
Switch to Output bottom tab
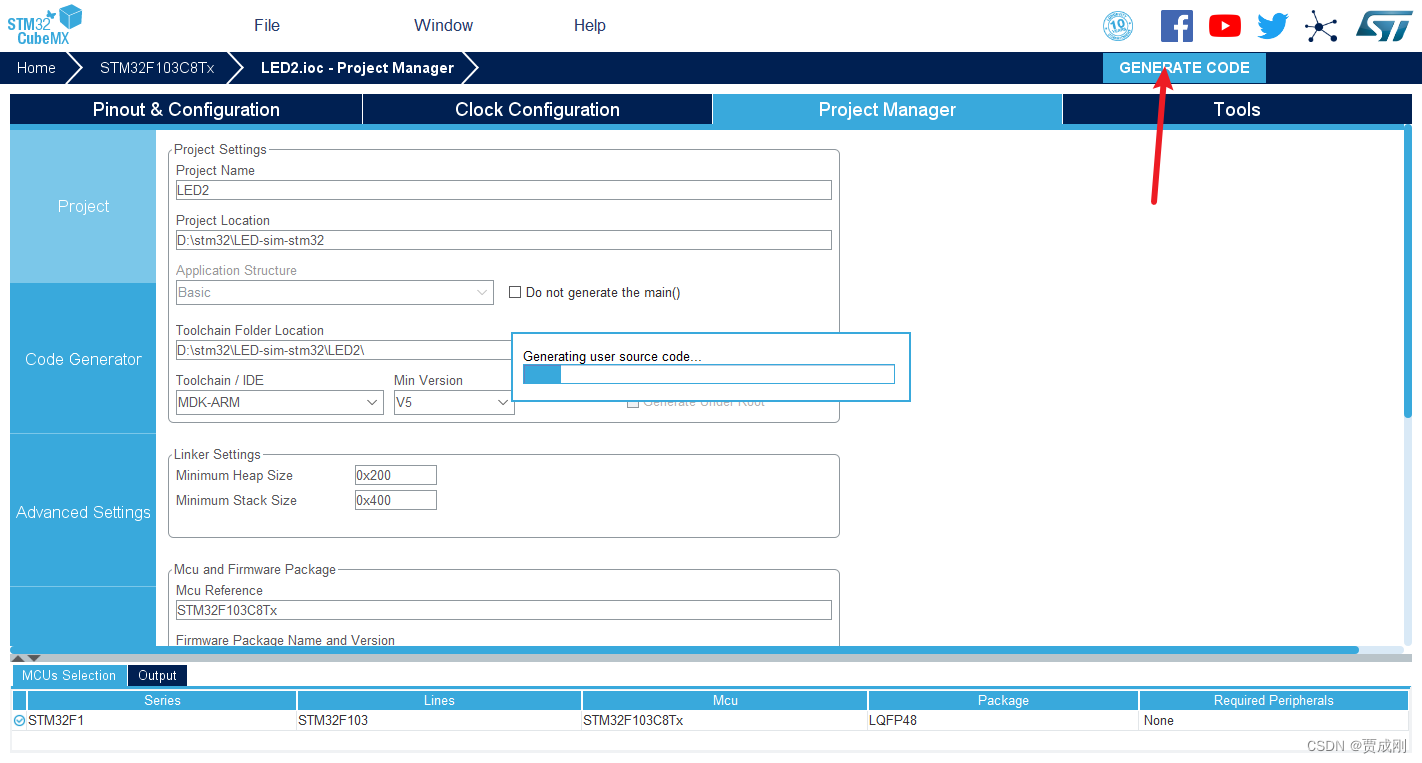pyautogui.click(x=158, y=676)
